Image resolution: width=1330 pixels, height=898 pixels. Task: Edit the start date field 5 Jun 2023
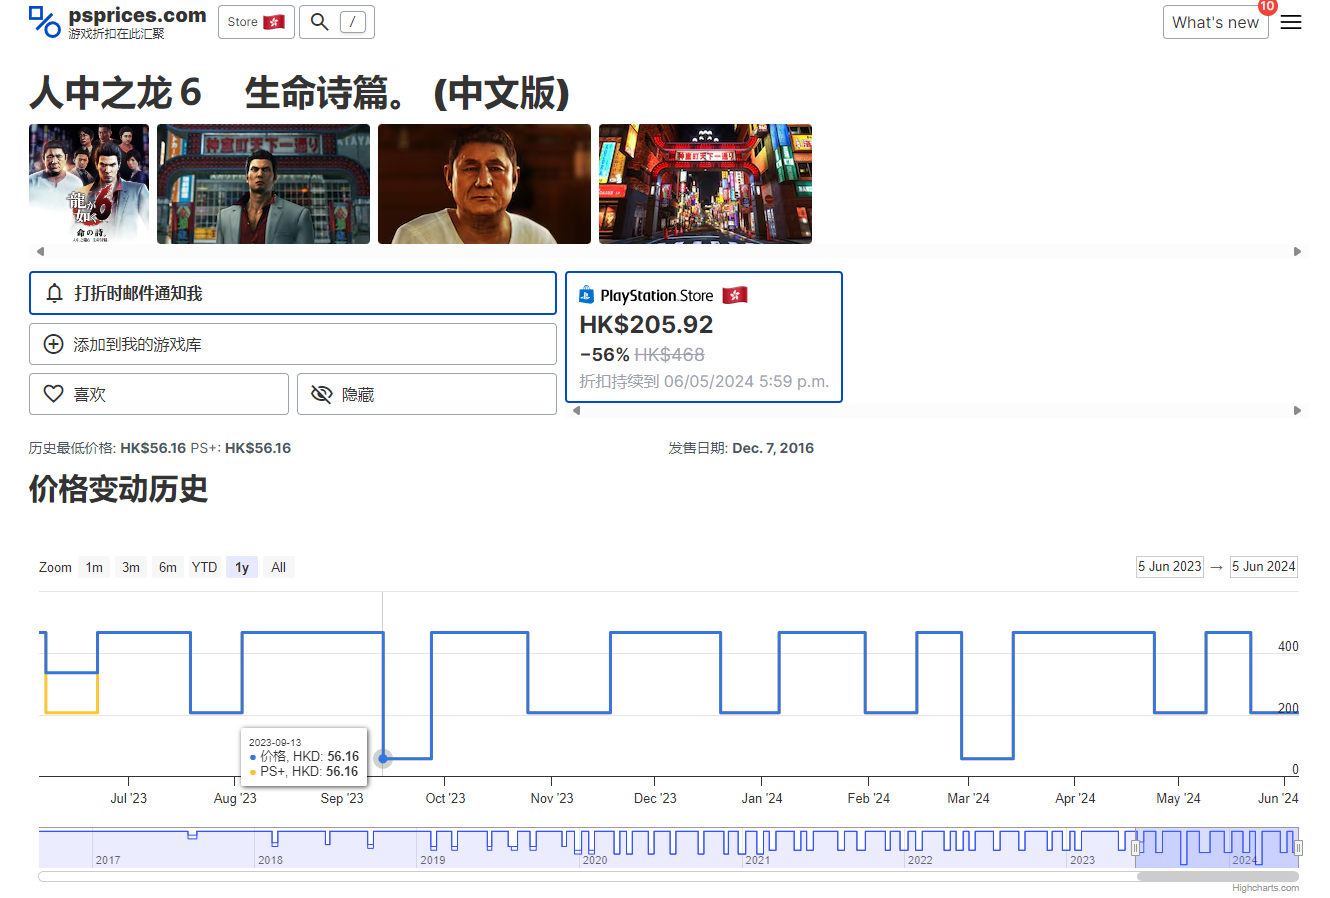[1170, 566]
